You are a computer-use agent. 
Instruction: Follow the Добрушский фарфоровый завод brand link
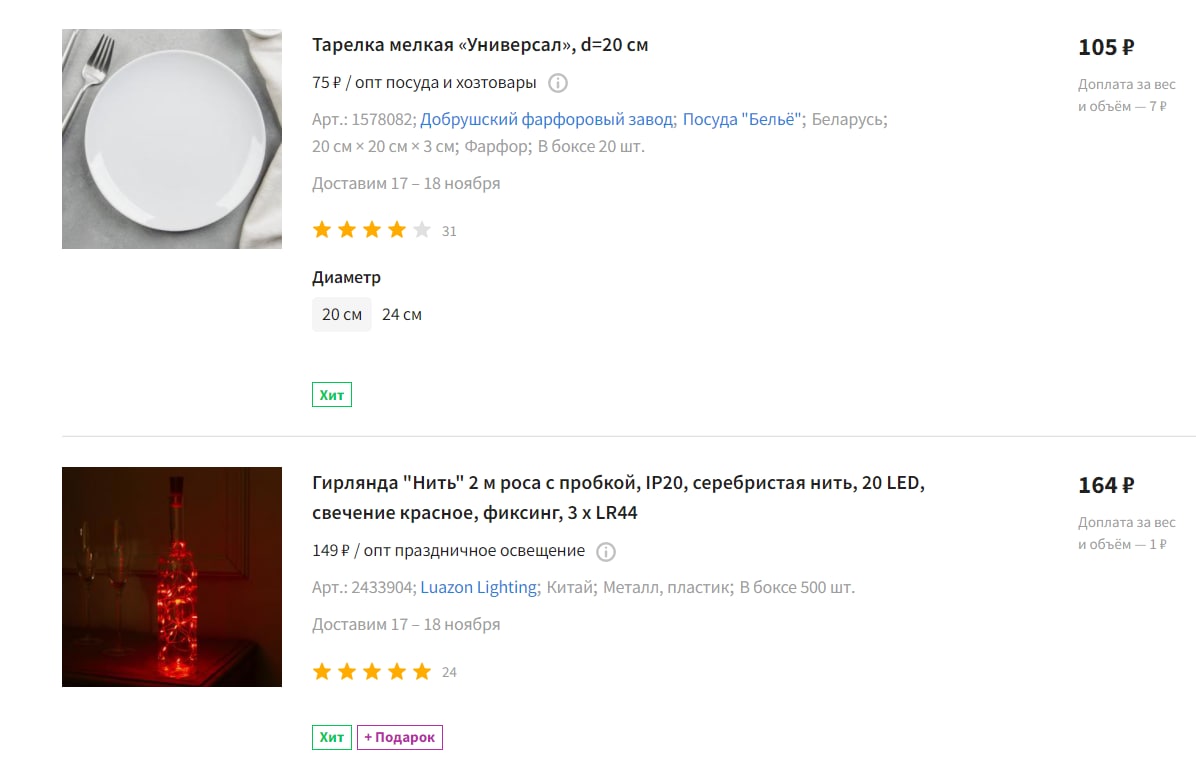pos(546,119)
